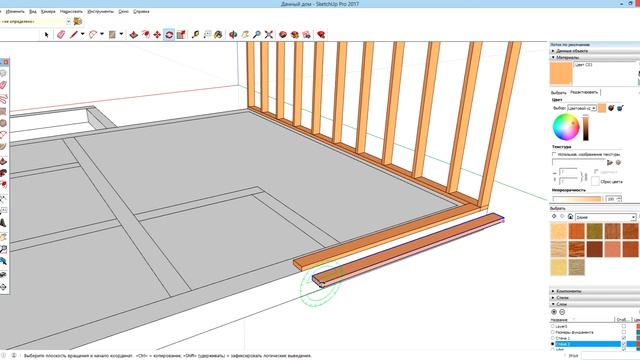The height and width of the screenshot is (360, 640).
Task: Click the browse texture file icon
Action: pyautogui.click(x=610, y=162)
